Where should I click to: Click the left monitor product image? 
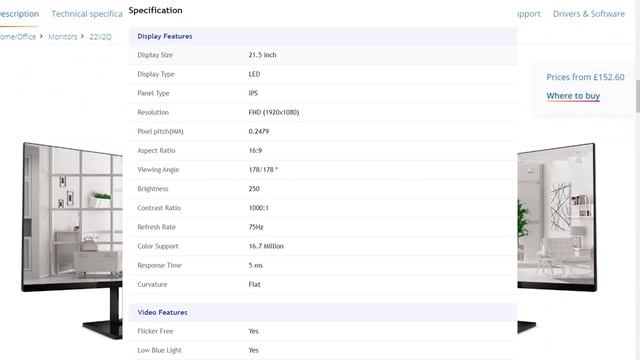click(x=72, y=240)
